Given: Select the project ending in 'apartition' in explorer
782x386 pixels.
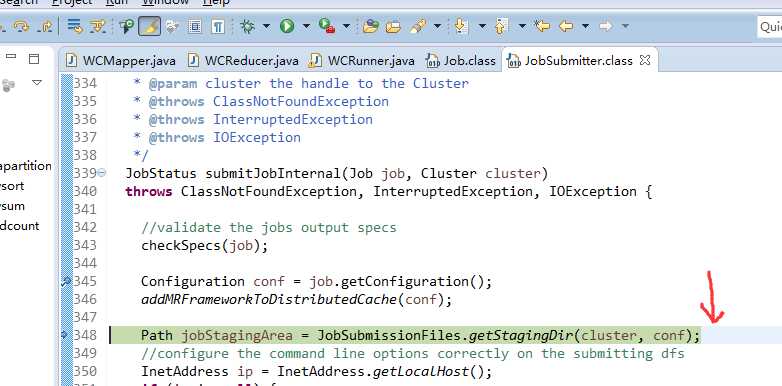Looking at the screenshot, I should click(25, 166).
